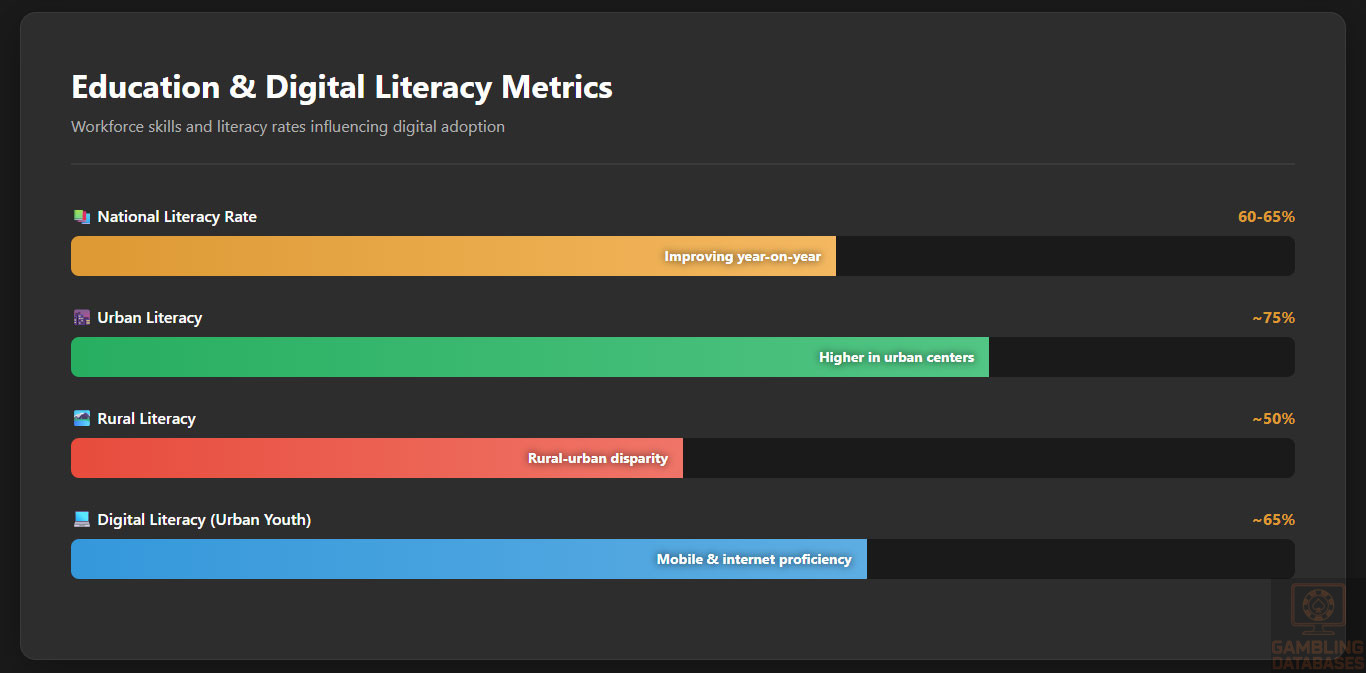The width and height of the screenshot is (1366, 673).
Task: Click the city buildings icon beside Urban Literacy
Action: 81,318
